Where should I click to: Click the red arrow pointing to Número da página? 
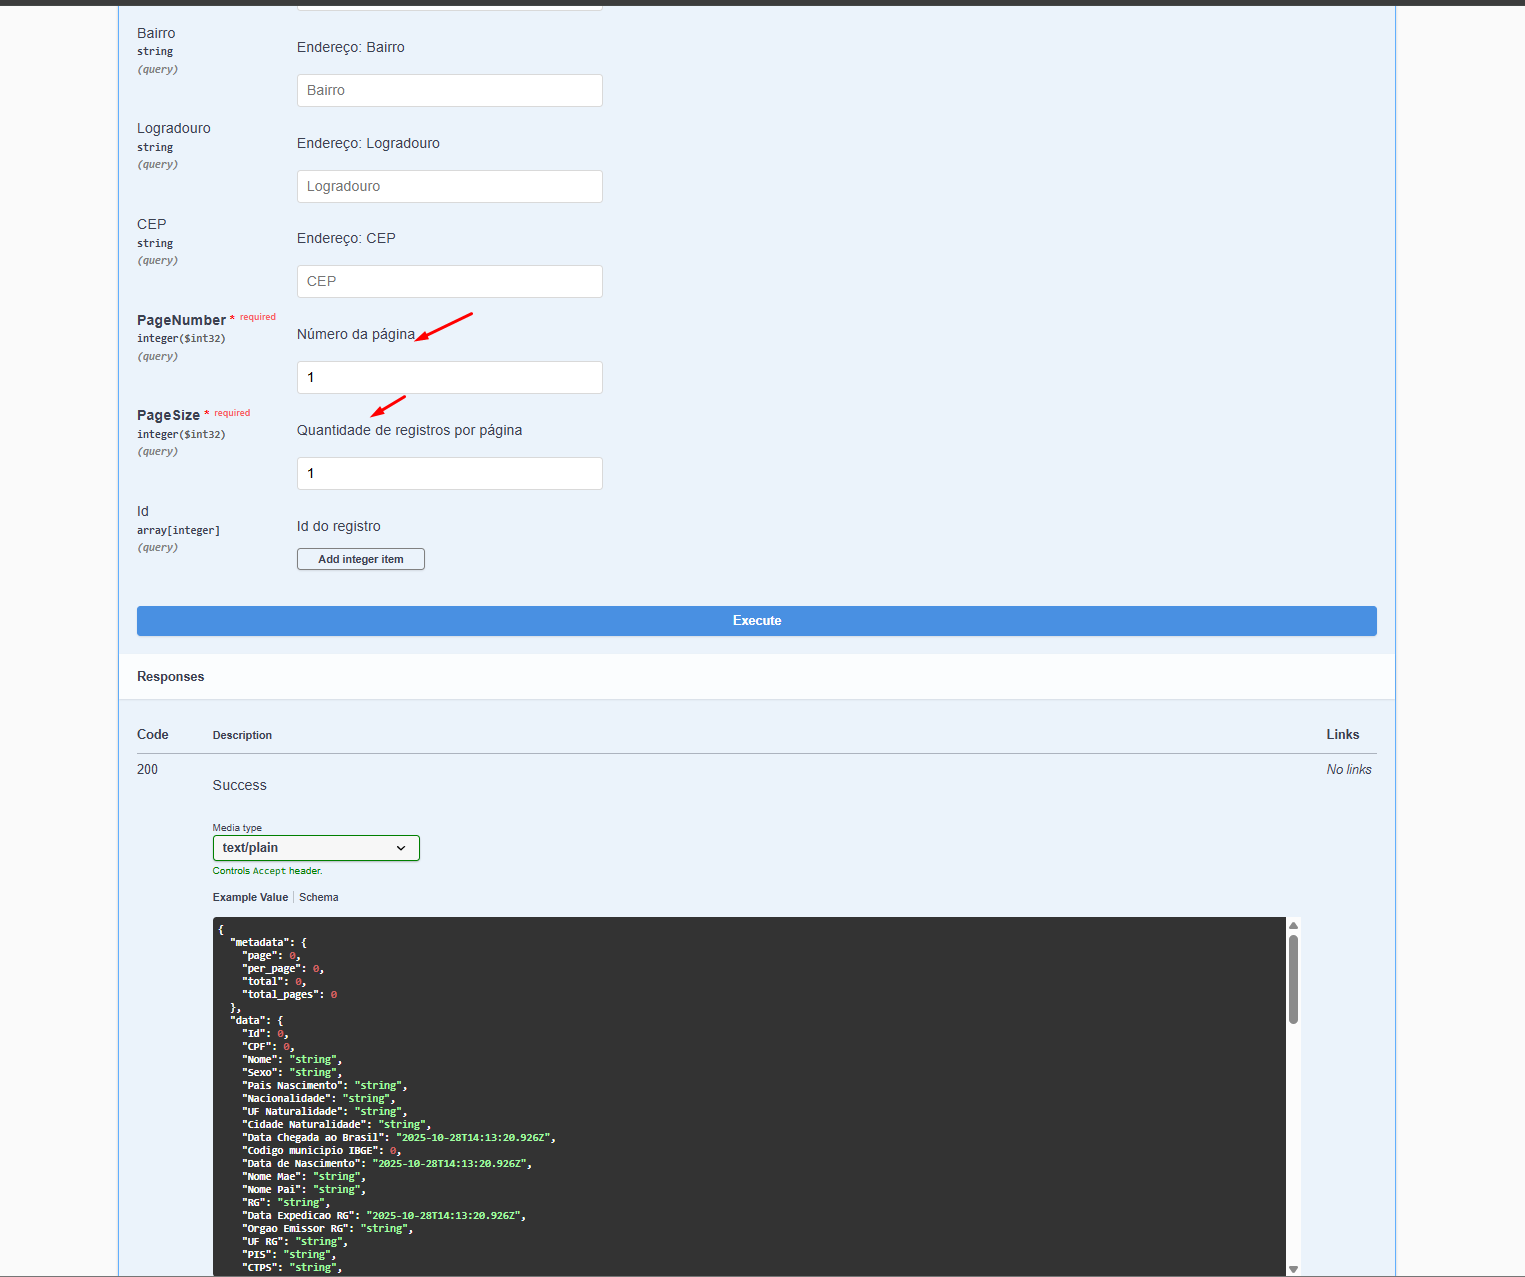[444, 326]
